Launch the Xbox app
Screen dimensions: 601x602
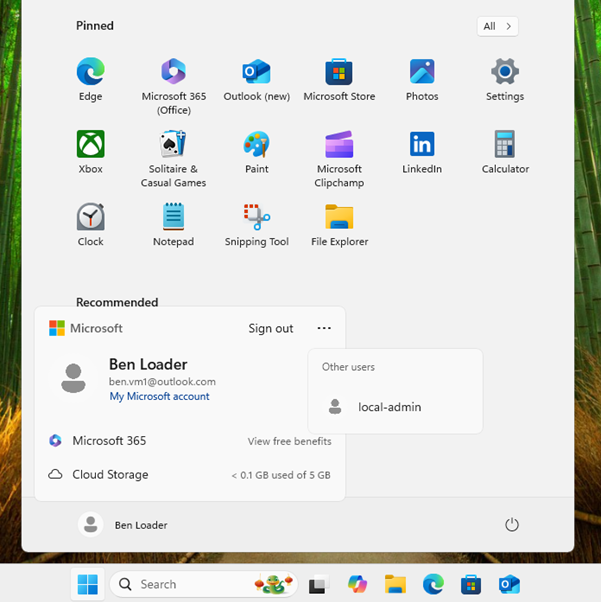point(91,152)
